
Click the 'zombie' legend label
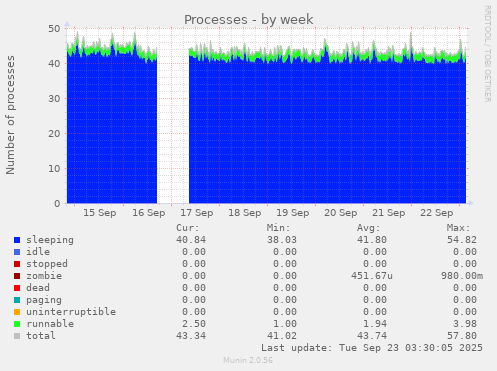tap(44, 276)
